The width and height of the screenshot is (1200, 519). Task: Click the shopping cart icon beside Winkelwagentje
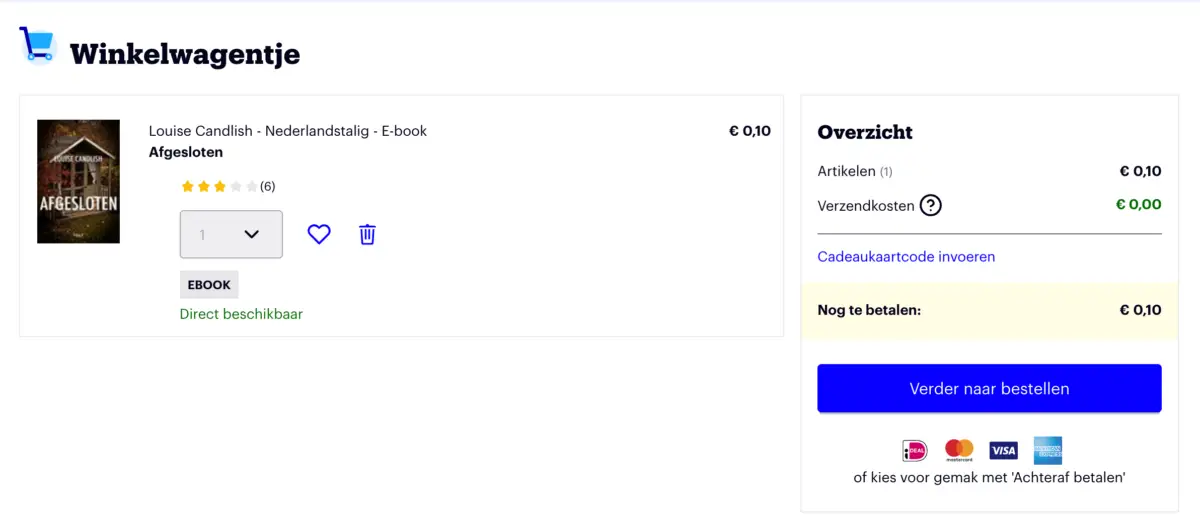pos(37,45)
